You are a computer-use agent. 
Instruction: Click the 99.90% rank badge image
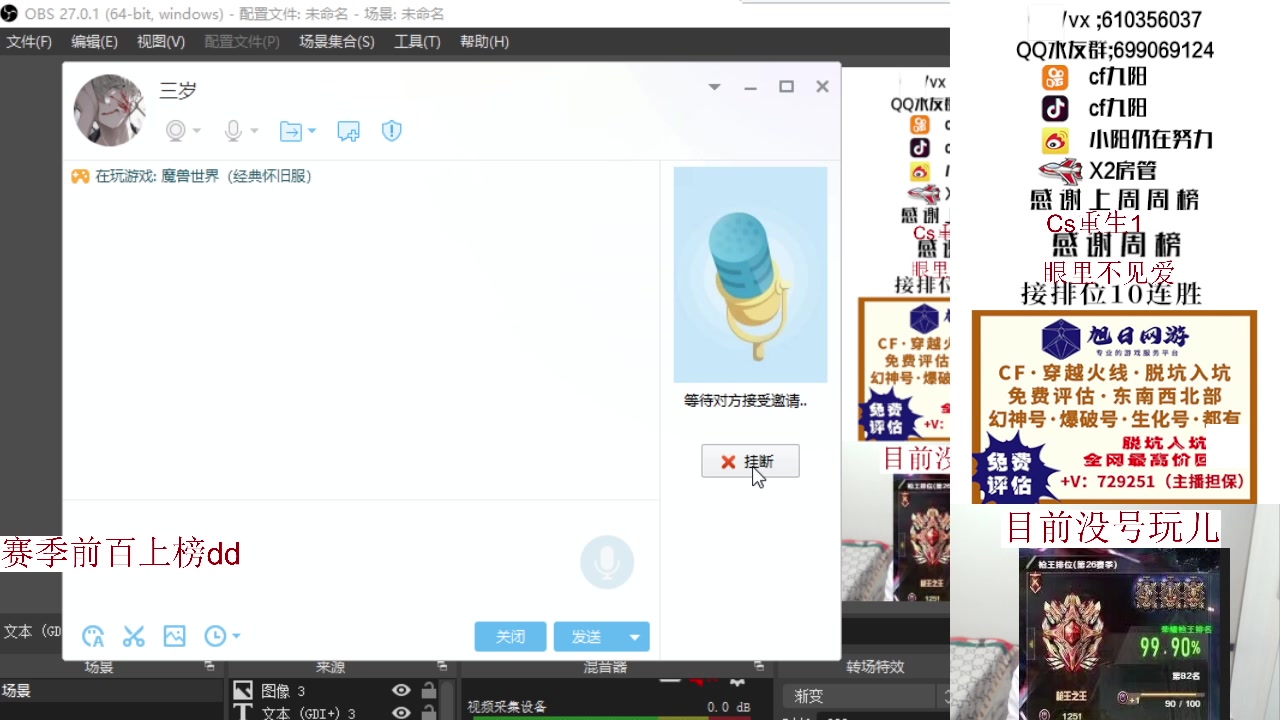coord(1124,634)
